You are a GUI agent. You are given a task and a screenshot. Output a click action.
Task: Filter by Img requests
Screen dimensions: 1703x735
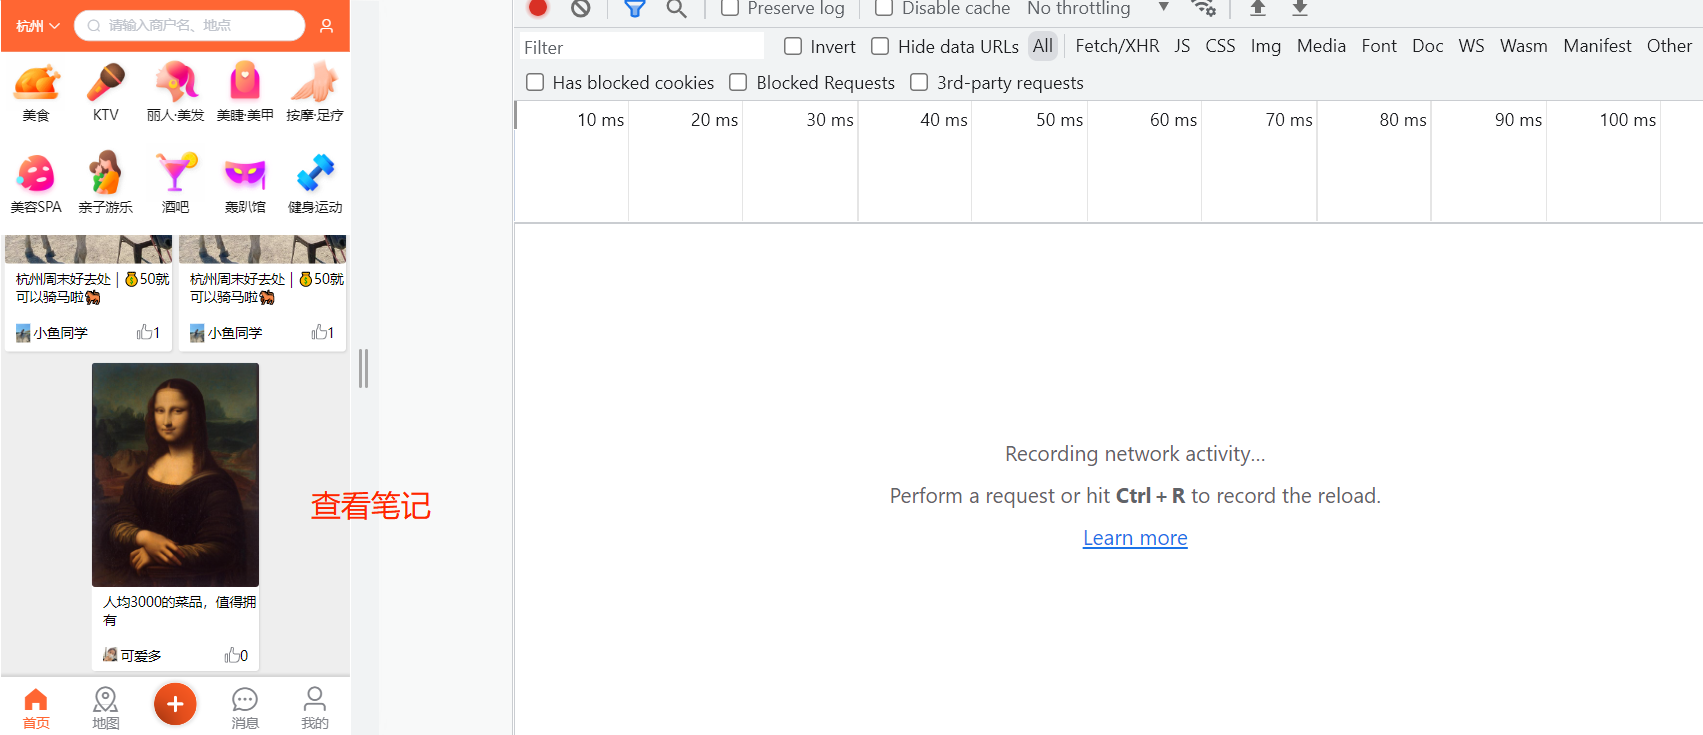coord(1266,46)
